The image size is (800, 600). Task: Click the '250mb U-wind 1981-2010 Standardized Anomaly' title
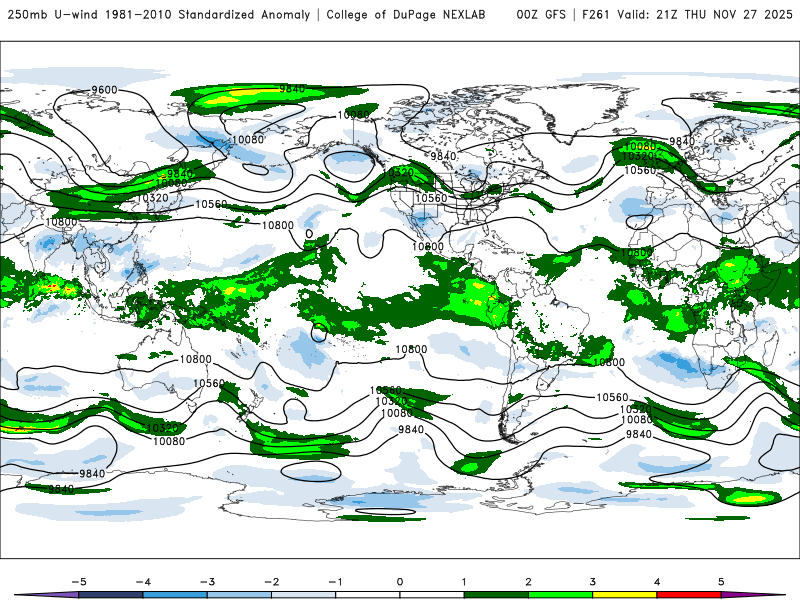pyautogui.click(x=159, y=15)
